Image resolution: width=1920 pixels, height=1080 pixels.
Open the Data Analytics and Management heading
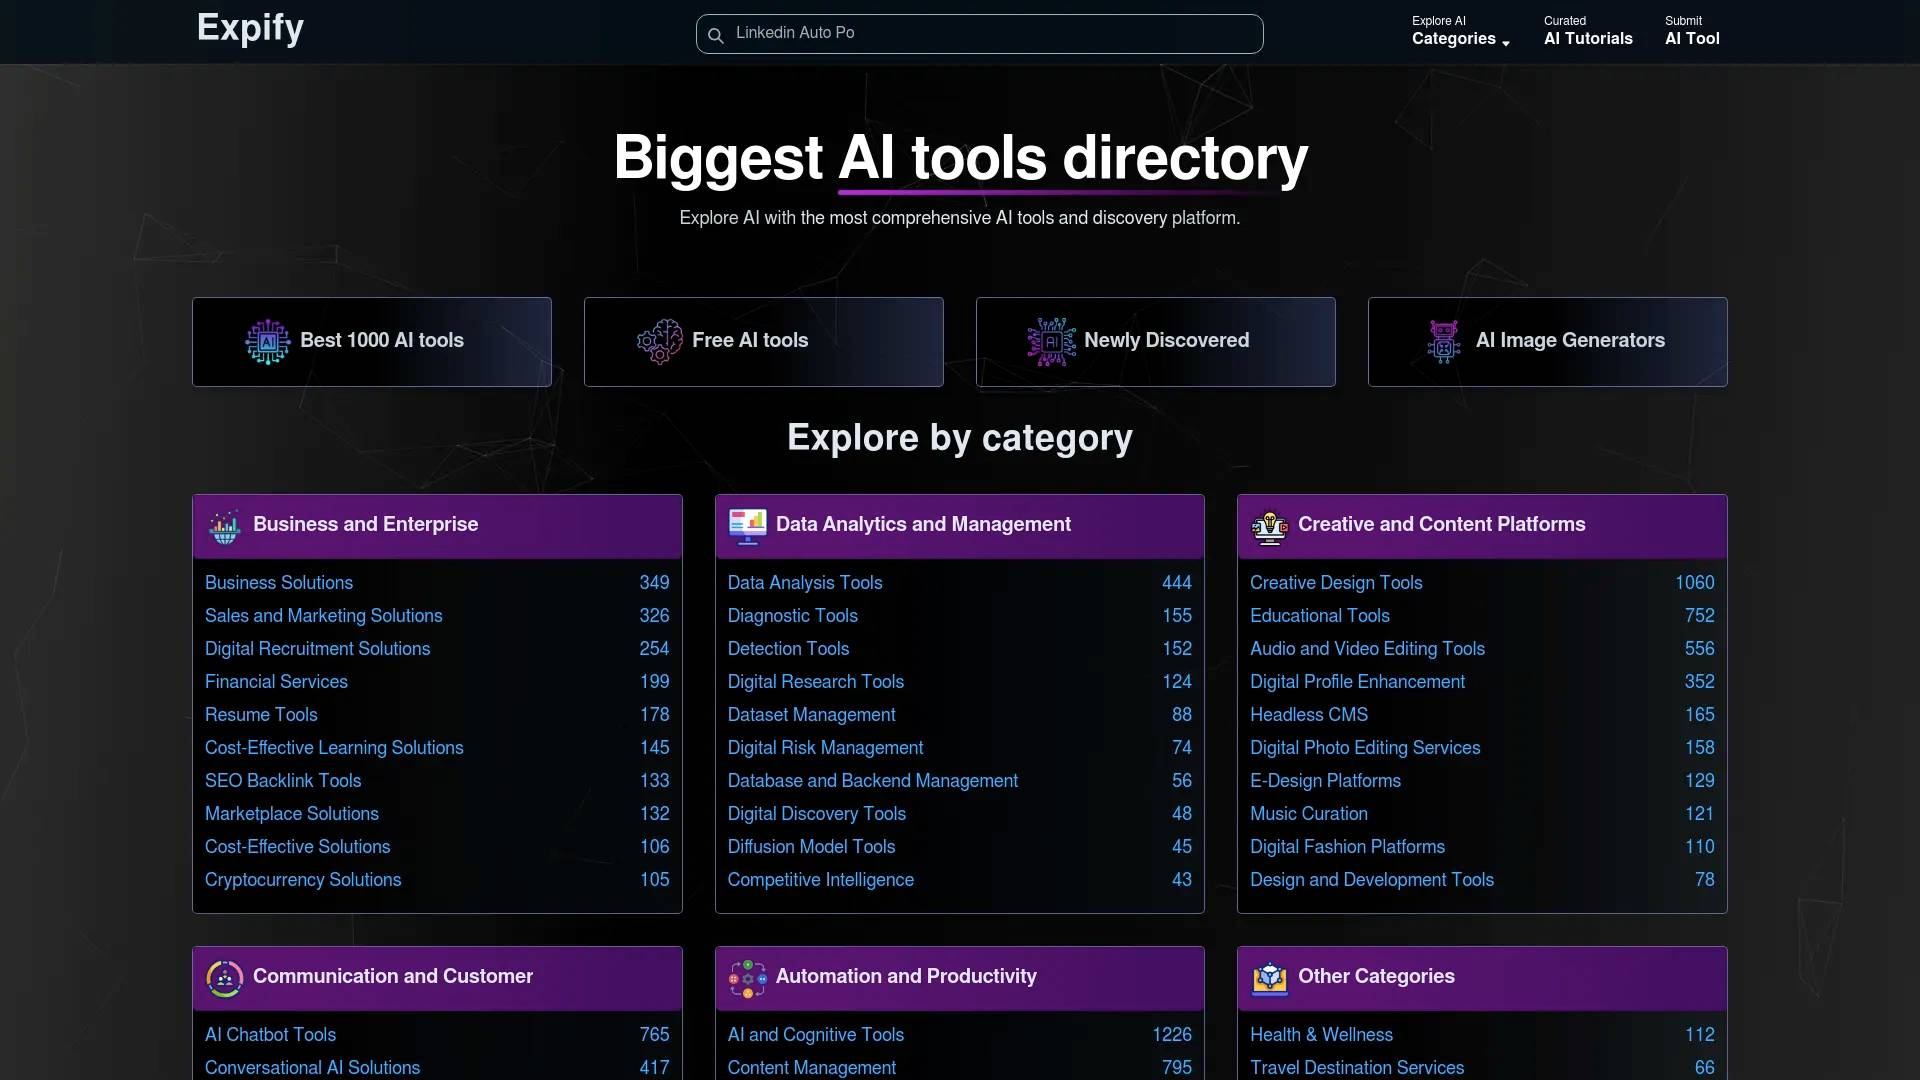point(923,524)
